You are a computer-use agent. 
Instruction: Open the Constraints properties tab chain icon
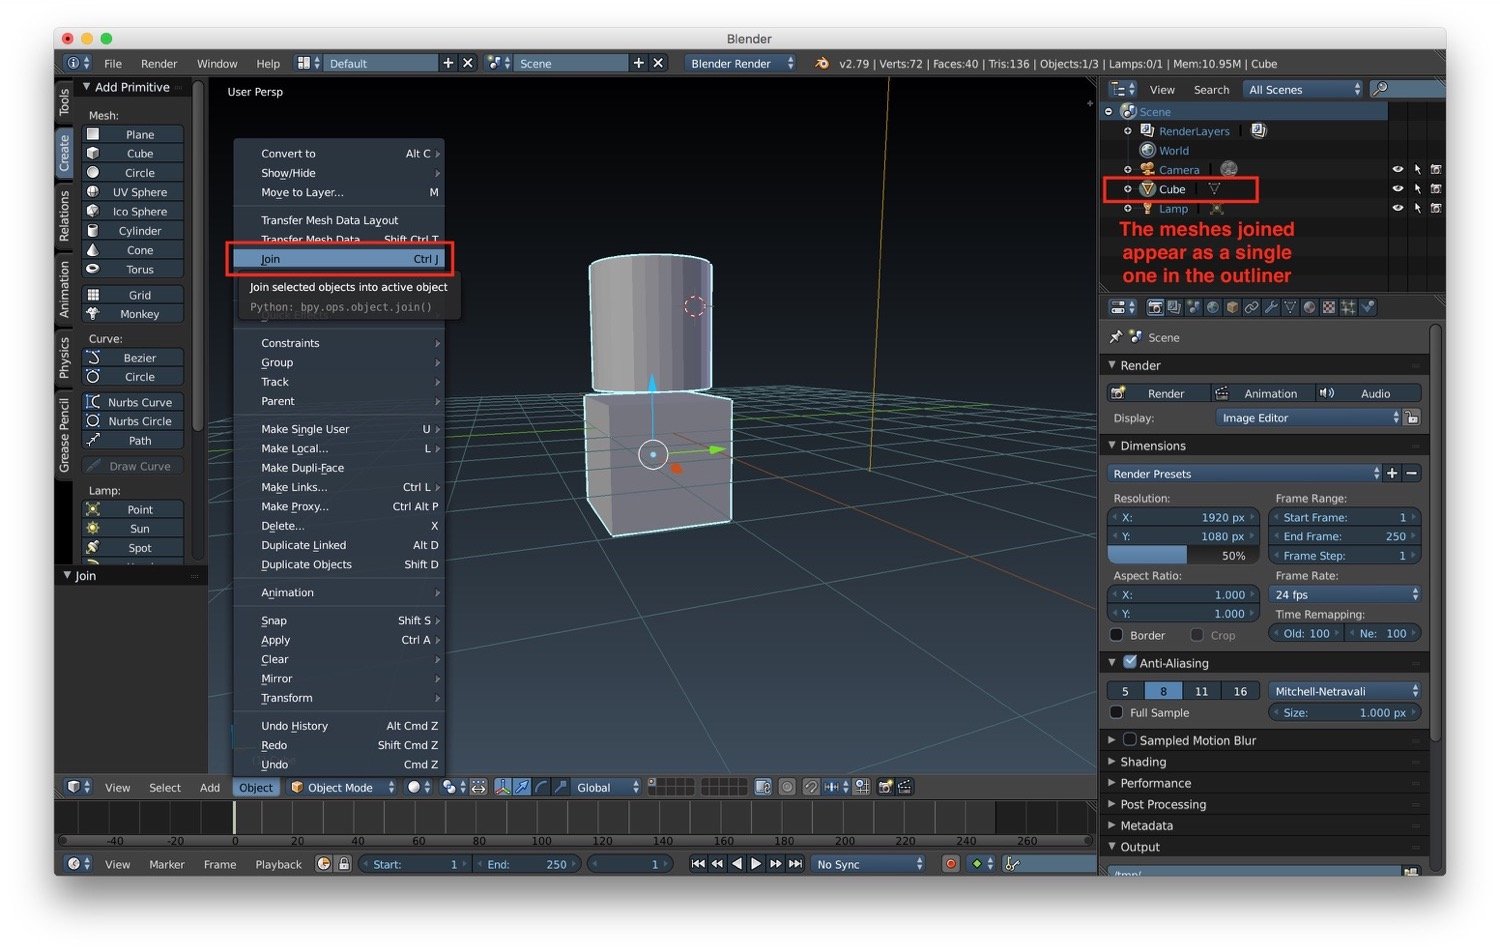click(1251, 307)
